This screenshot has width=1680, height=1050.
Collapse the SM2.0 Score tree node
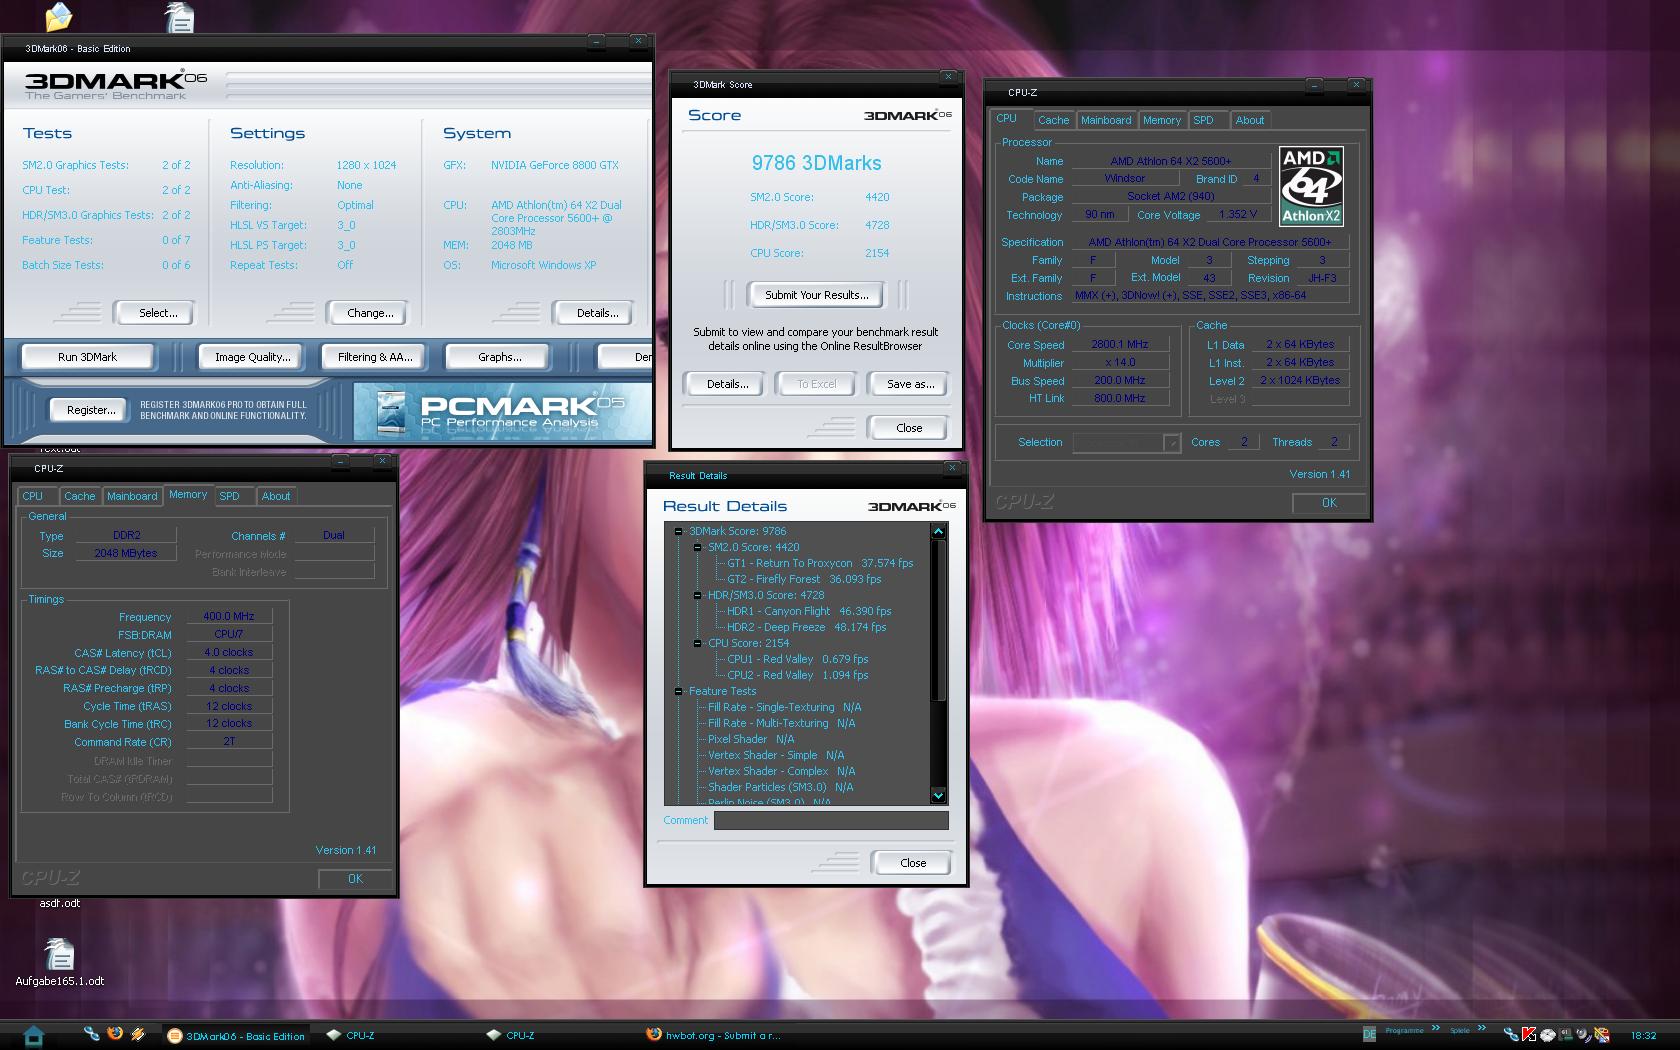point(698,547)
